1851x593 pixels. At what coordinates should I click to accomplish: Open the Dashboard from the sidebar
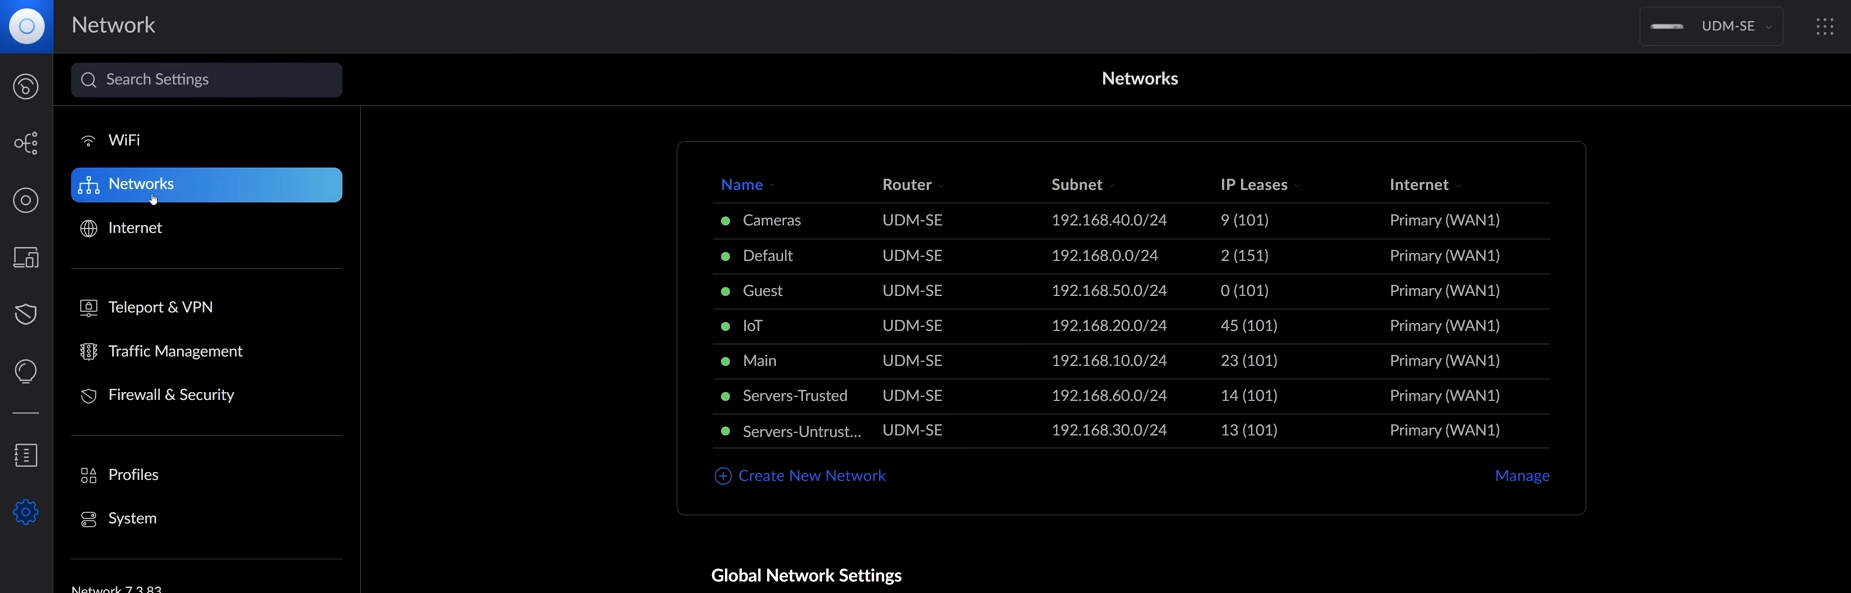coord(25,87)
